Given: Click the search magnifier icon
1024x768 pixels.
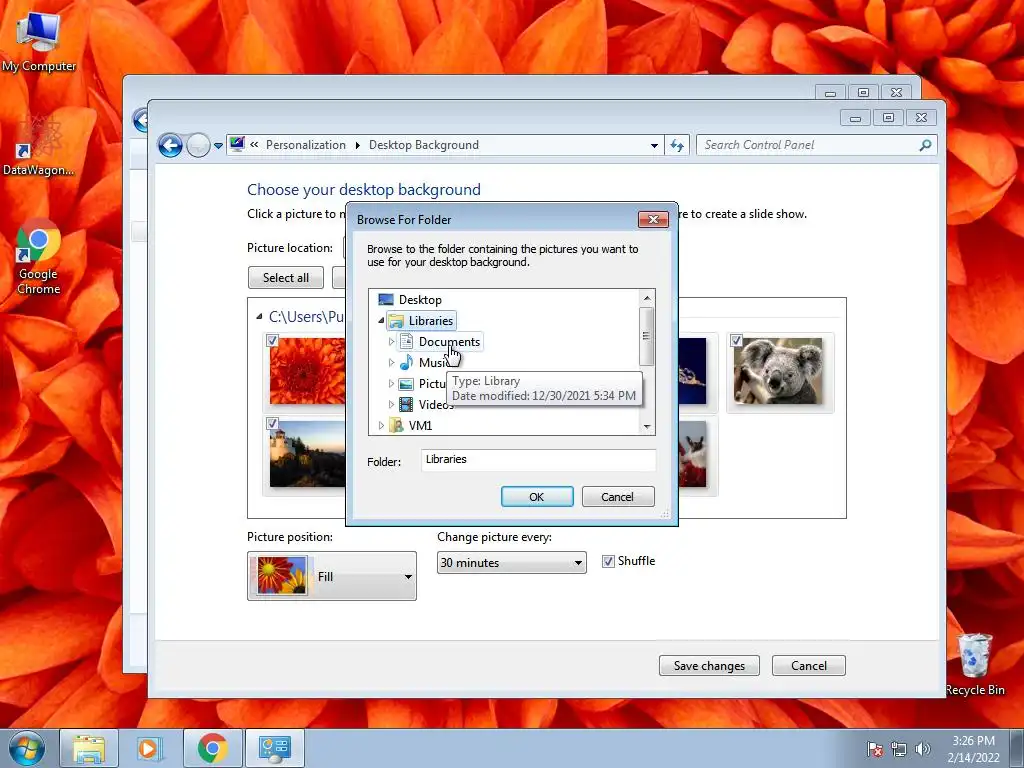Looking at the screenshot, I should [x=925, y=145].
